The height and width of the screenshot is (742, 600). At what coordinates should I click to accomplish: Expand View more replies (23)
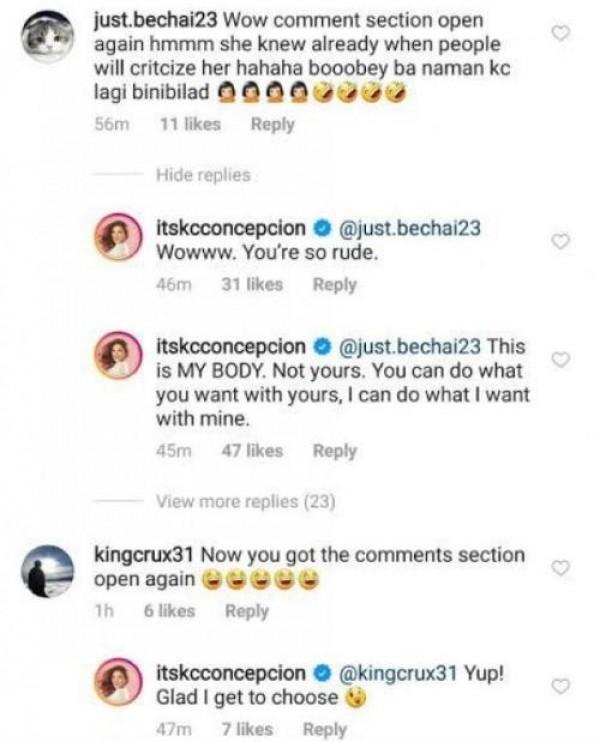[245, 501]
